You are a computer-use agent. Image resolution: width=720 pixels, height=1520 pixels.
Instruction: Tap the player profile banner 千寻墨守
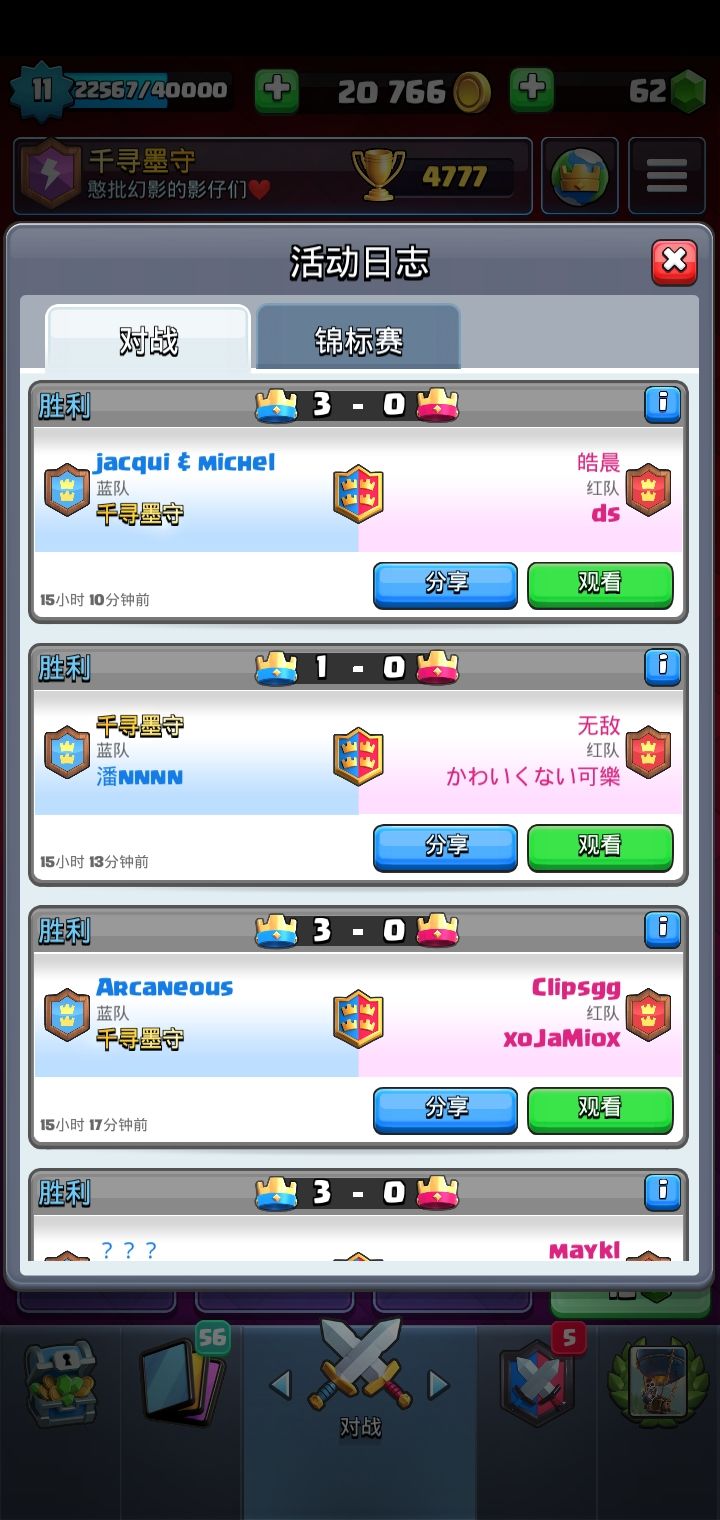[x=272, y=176]
